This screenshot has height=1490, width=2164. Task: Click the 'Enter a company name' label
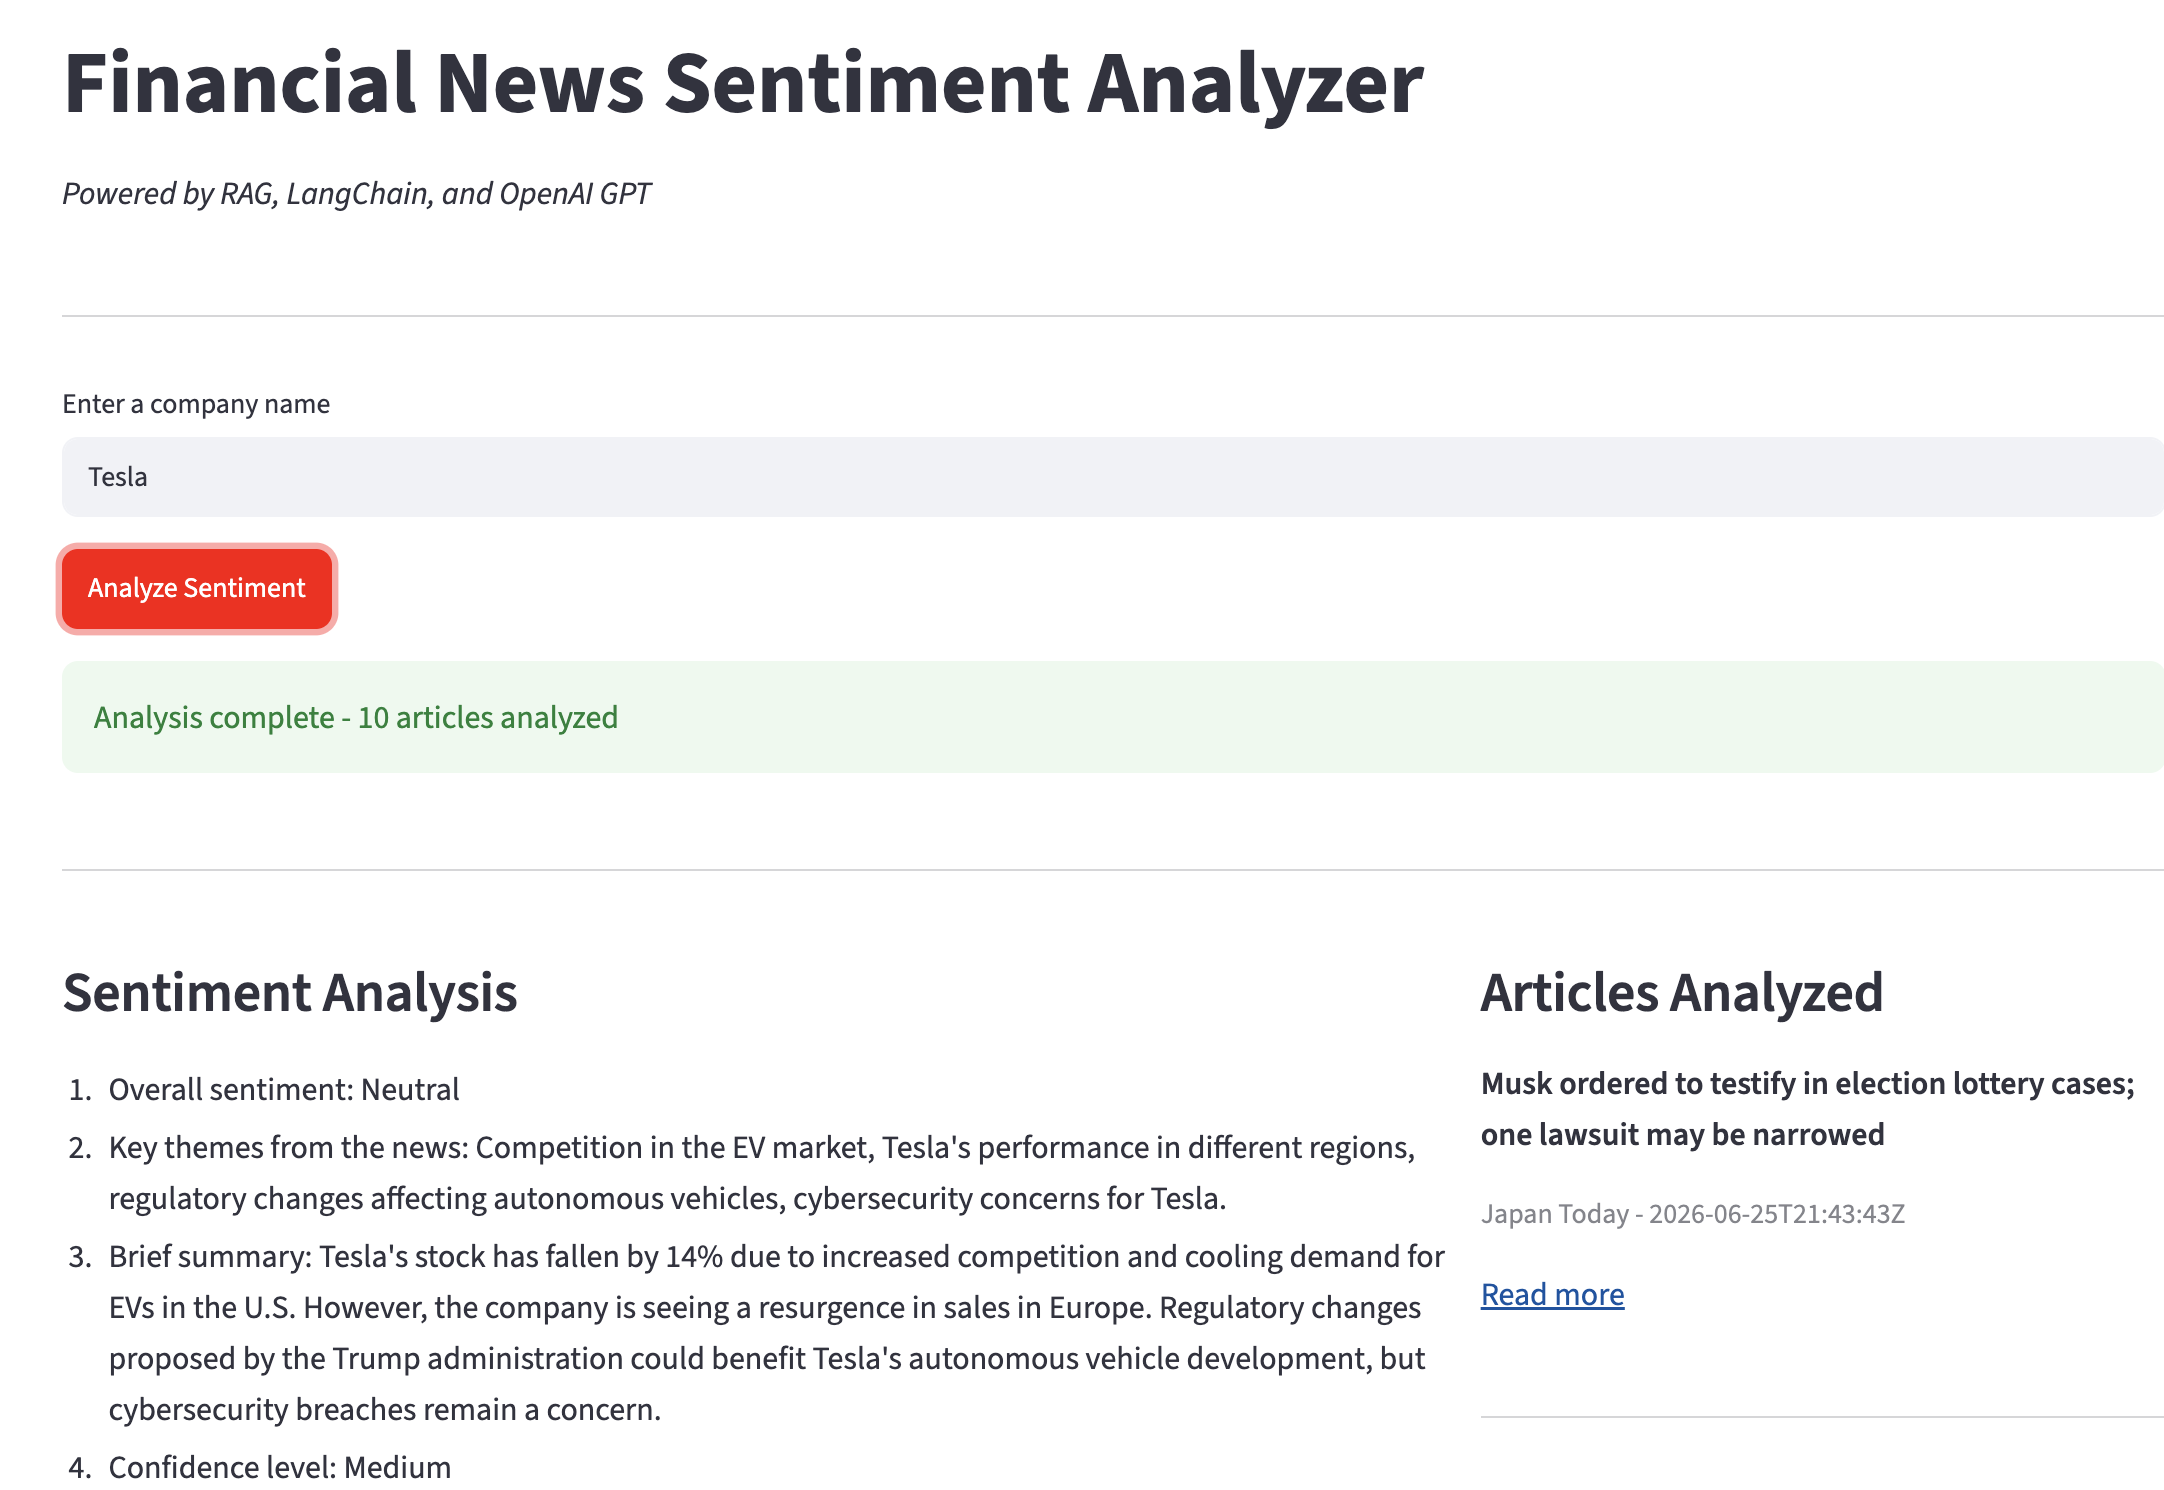point(196,404)
